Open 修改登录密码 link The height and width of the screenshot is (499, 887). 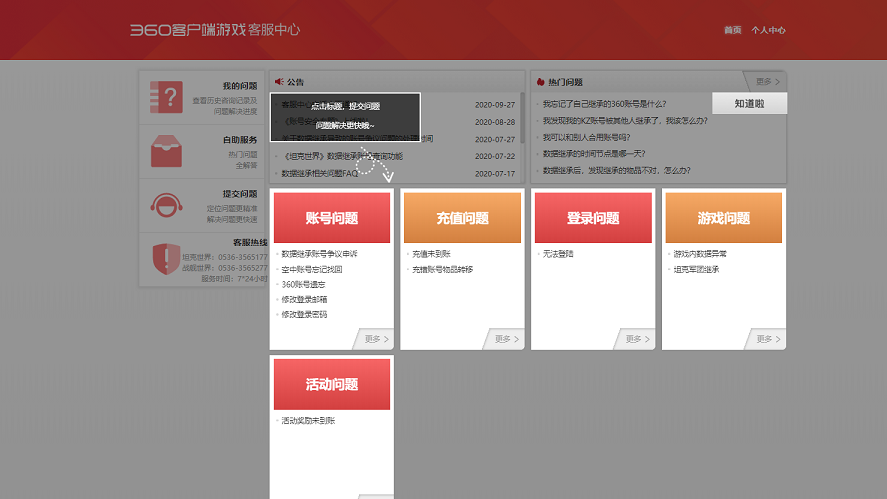click(x=304, y=315)
